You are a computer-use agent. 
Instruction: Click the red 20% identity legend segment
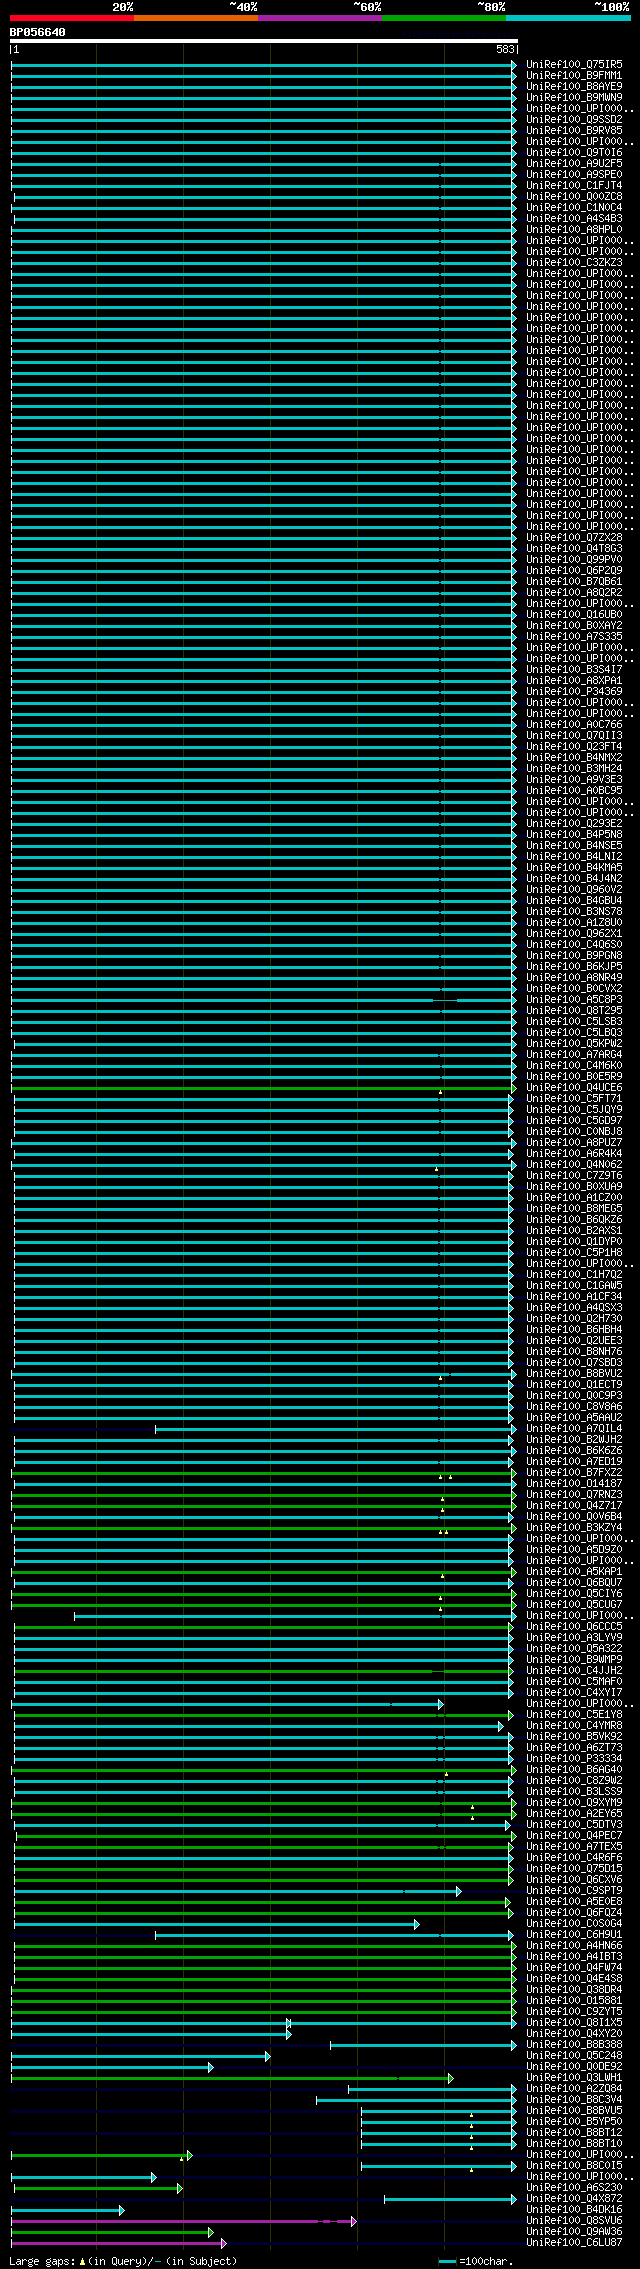72,18
